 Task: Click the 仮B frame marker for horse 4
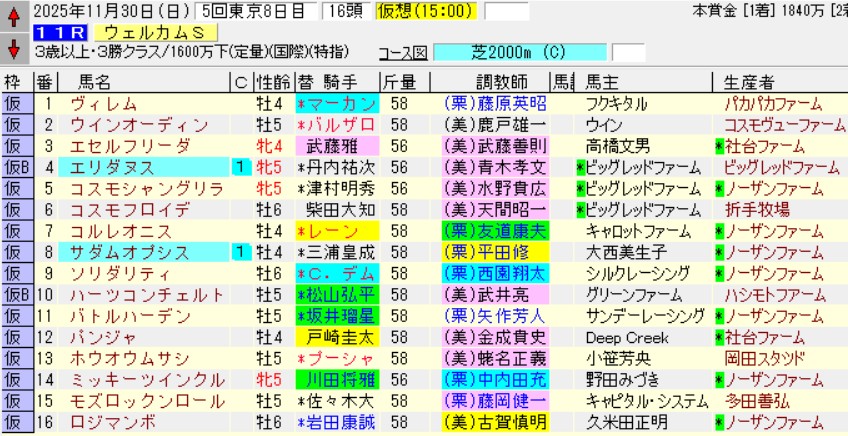[16, 168]
